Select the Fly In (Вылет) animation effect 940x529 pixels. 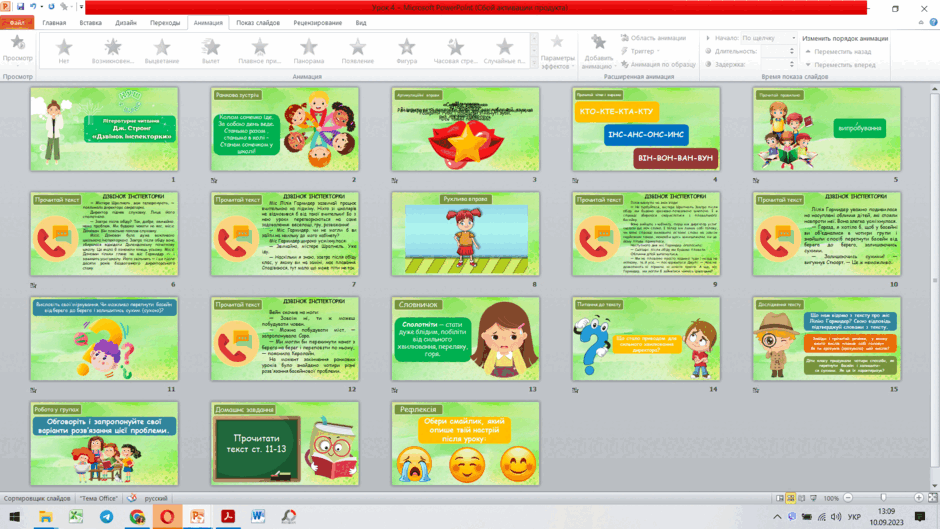[x=210, y=50]
